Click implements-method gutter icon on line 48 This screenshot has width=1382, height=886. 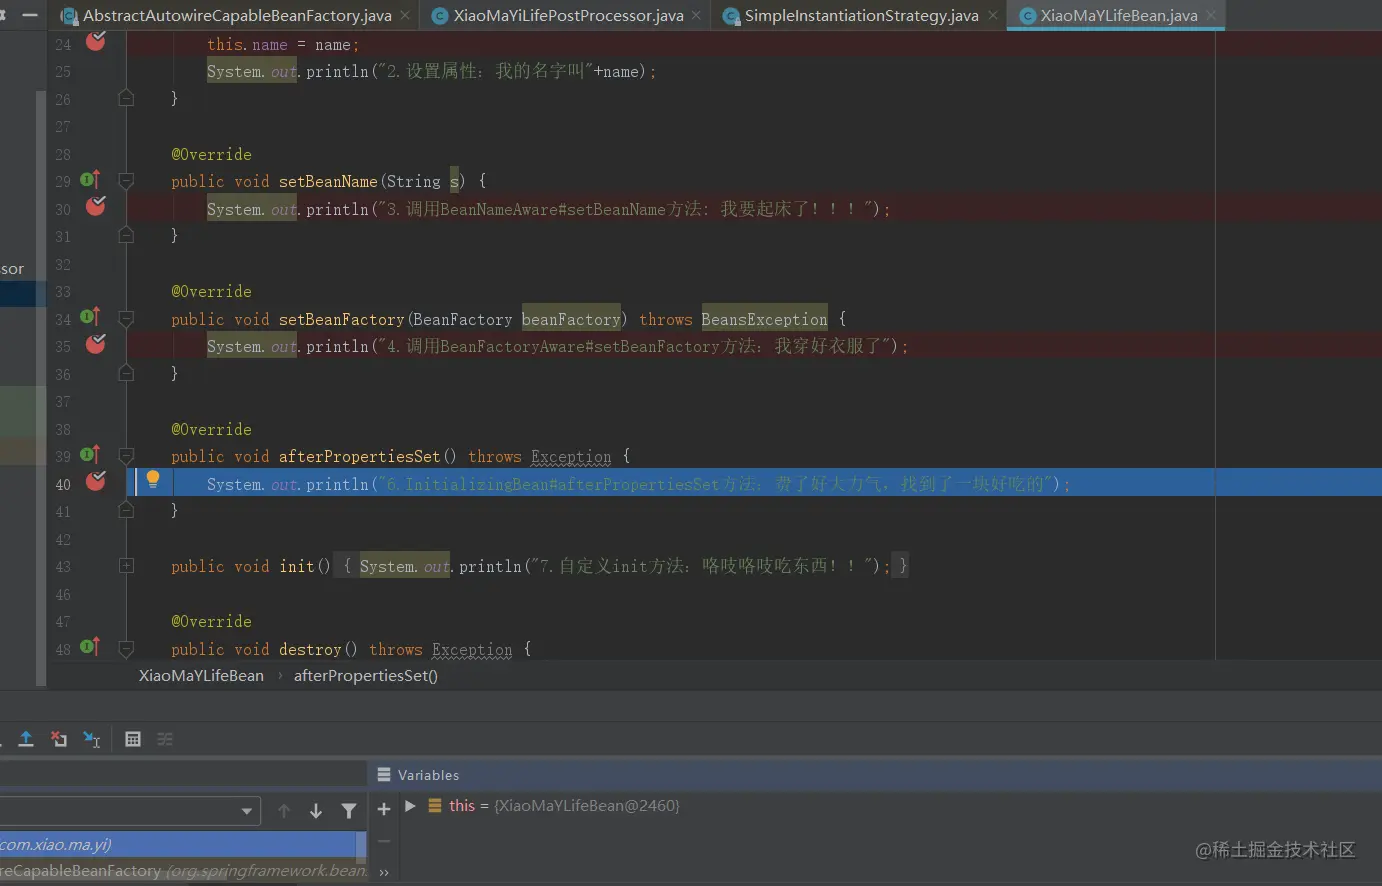point(89,647)
